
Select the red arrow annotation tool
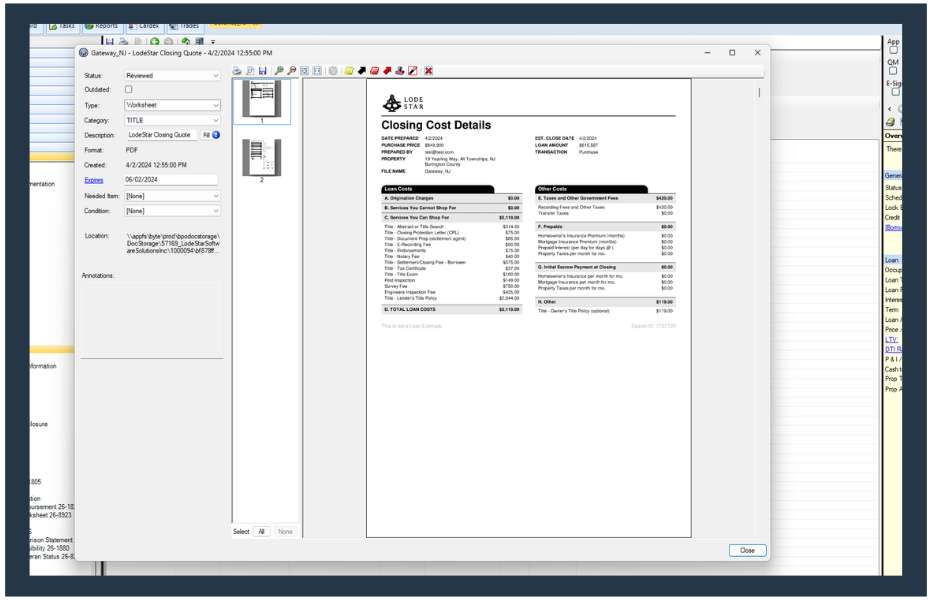pyautogui.click(x=387, y=71)
